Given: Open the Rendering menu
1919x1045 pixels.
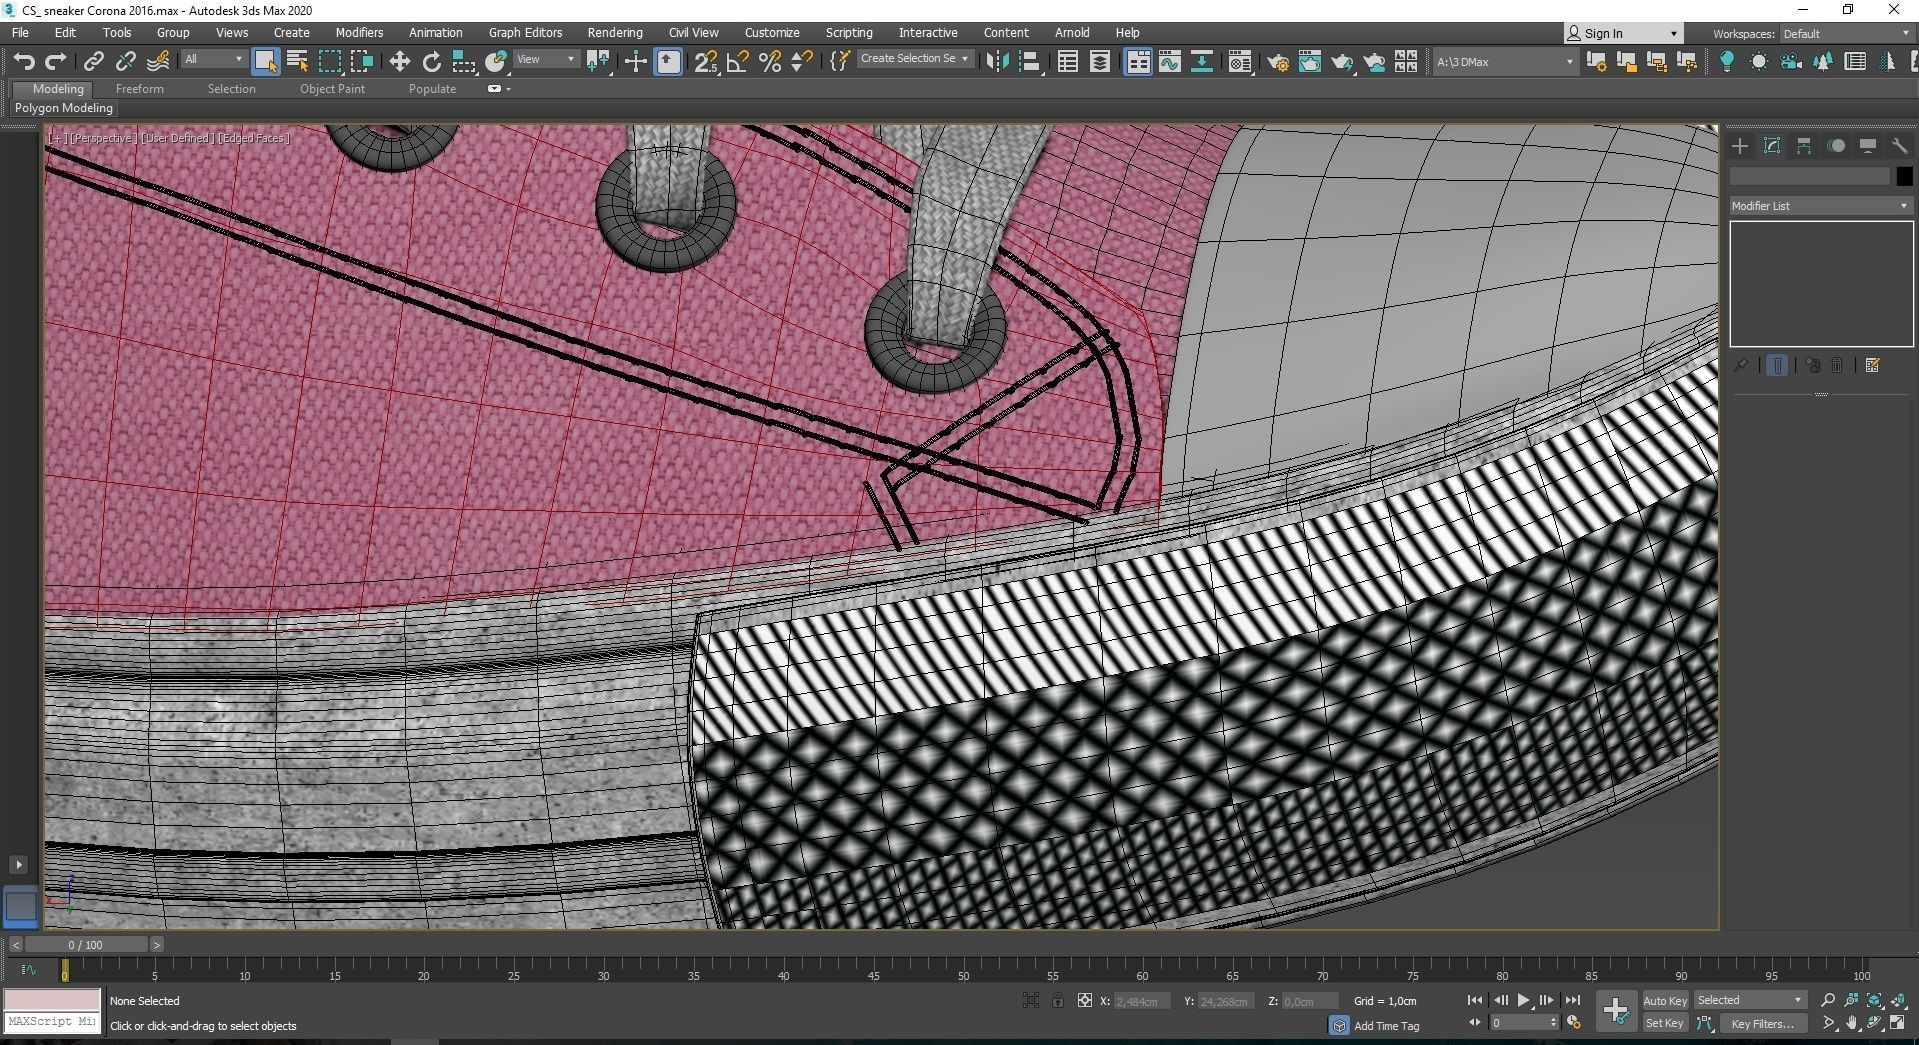Looking at the screenshot, I should pyautogui.click(x=615, y=33).
